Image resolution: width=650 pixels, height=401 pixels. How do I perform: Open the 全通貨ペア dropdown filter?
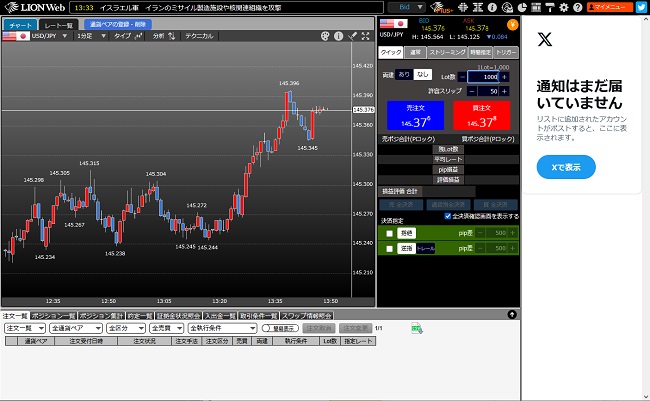[76, 328]
